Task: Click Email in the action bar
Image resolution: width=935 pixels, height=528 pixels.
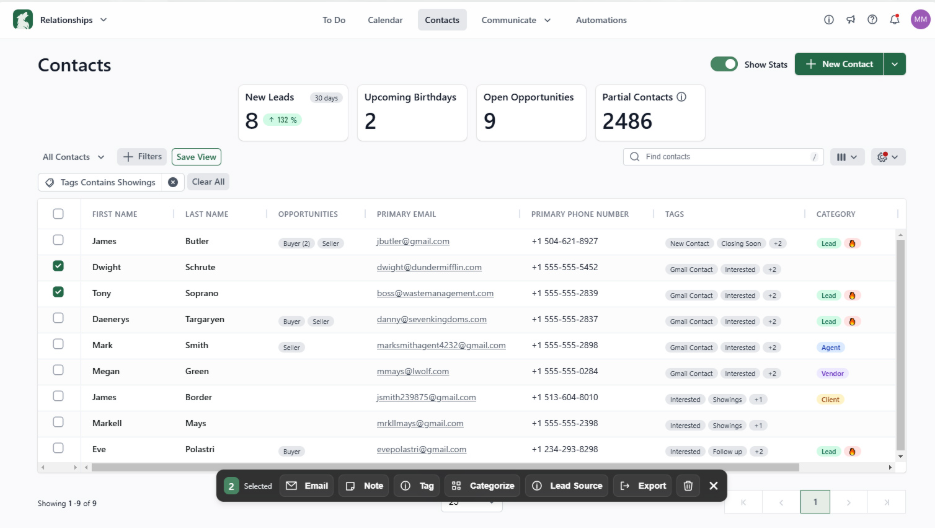Action: (307, 486)
